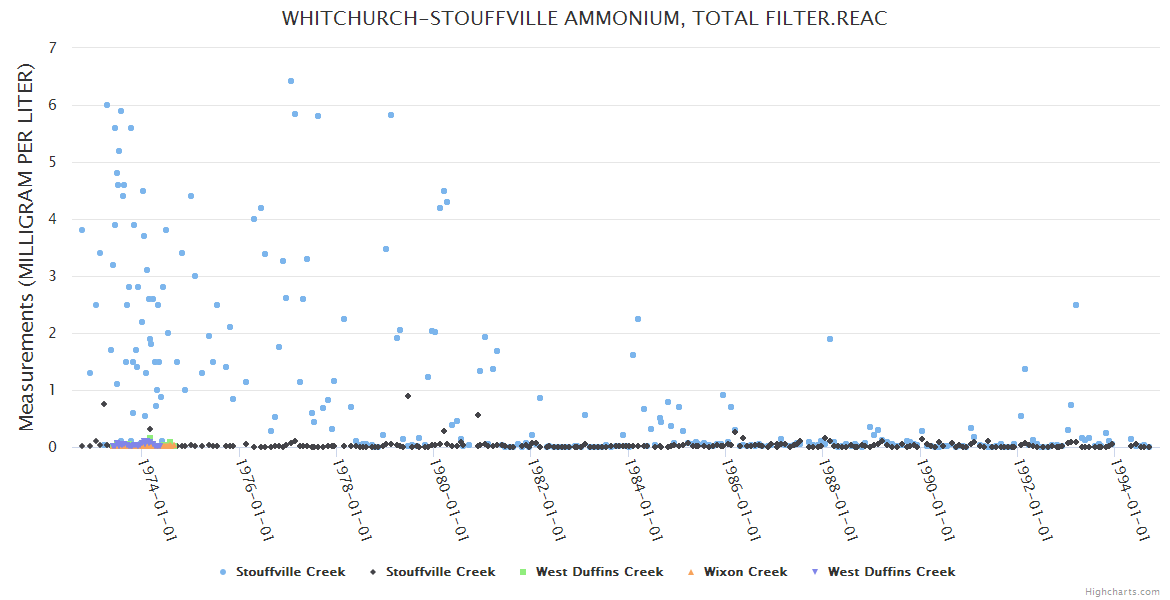Click the Measurements y-axis title
The height and width of the screenshot is (600, 1170).
tap(27, 247)
